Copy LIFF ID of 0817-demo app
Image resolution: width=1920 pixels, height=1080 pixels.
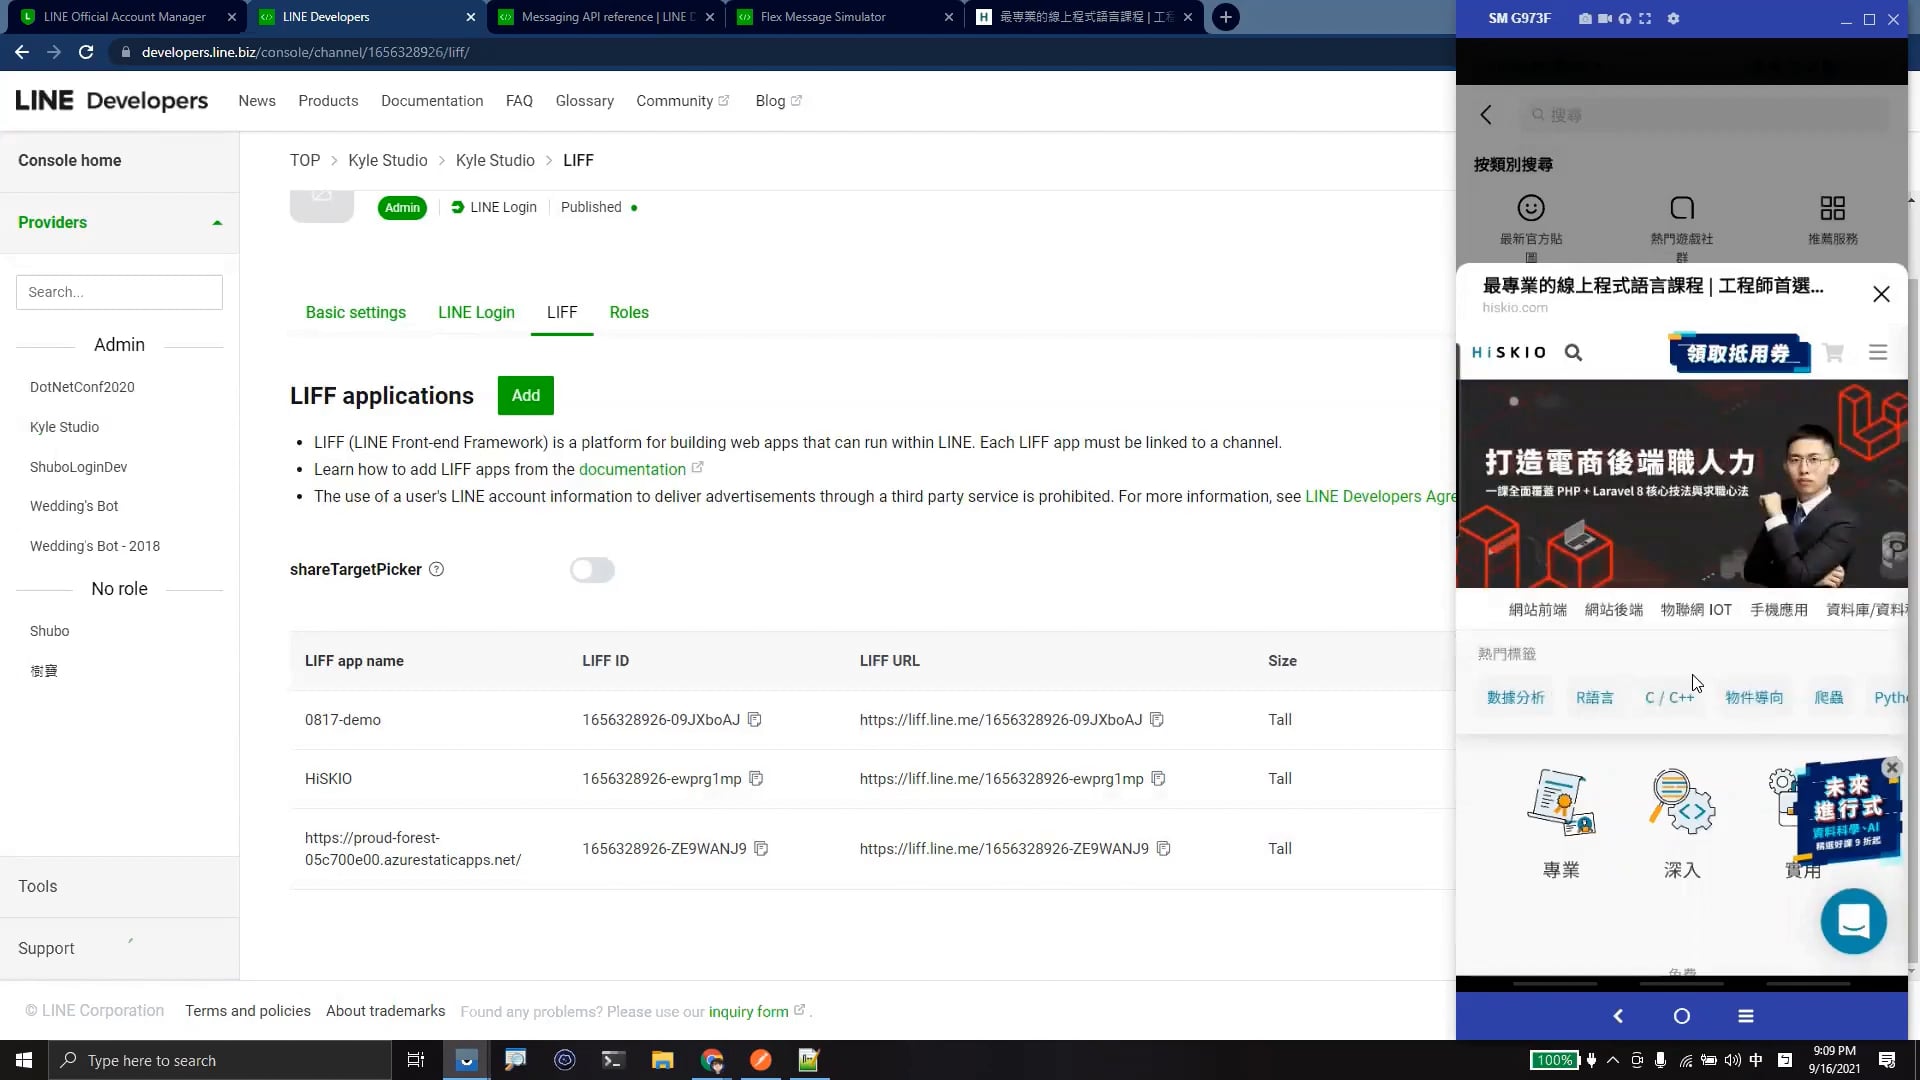[755, 720]
